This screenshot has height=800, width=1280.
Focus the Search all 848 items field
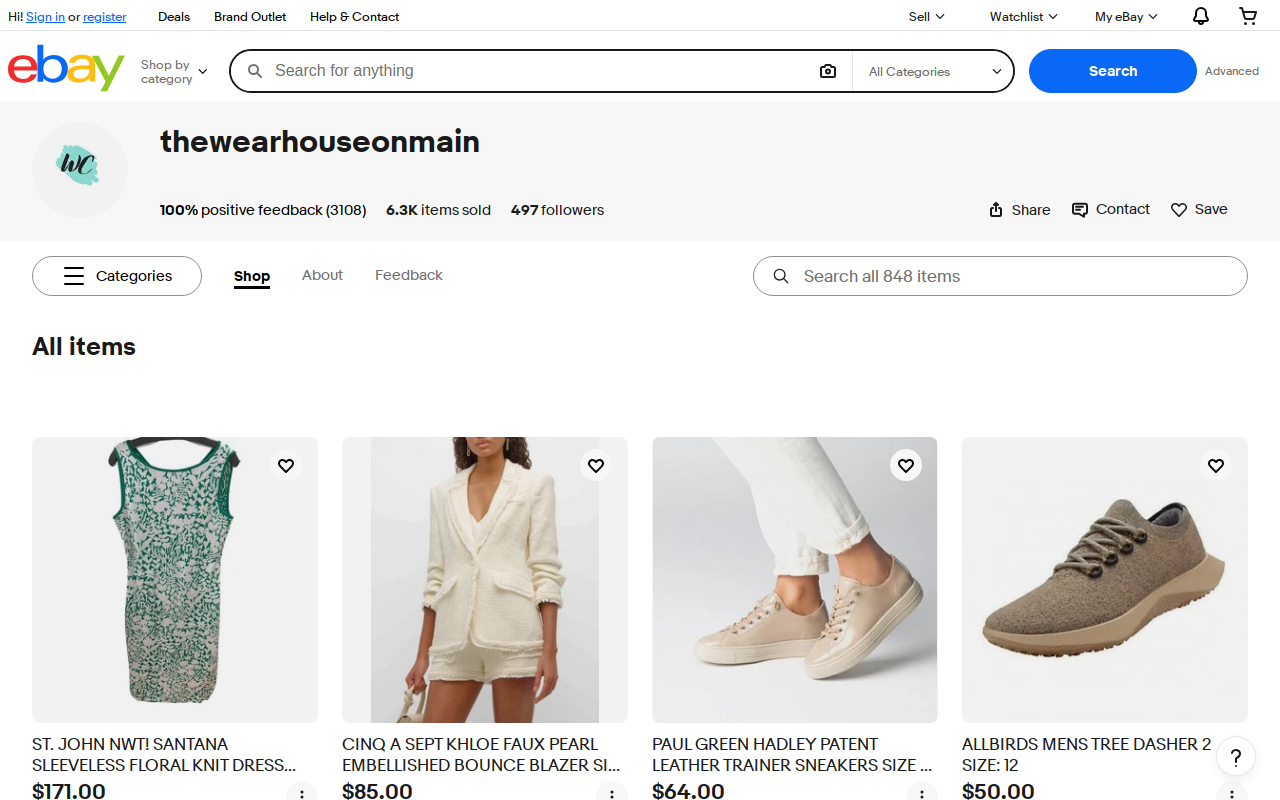click(1000, 276)
